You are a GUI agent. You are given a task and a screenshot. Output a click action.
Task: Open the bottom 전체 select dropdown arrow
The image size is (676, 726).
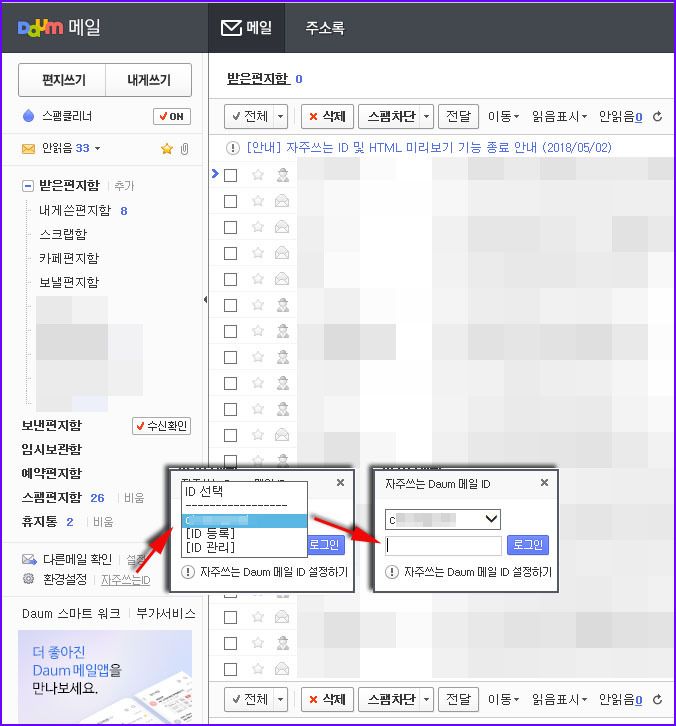click(280, 699)
